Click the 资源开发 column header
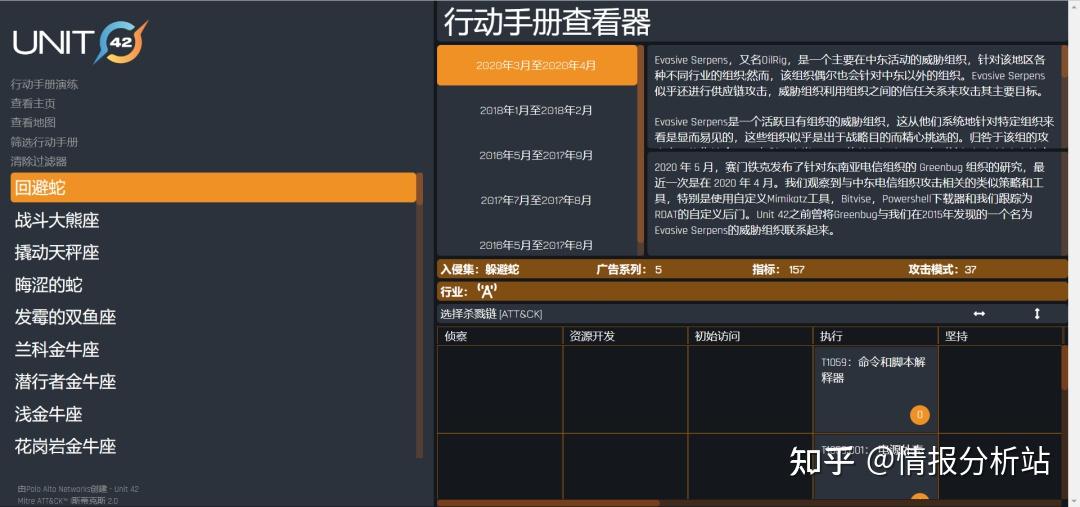1080x507 pixels. 625,336
